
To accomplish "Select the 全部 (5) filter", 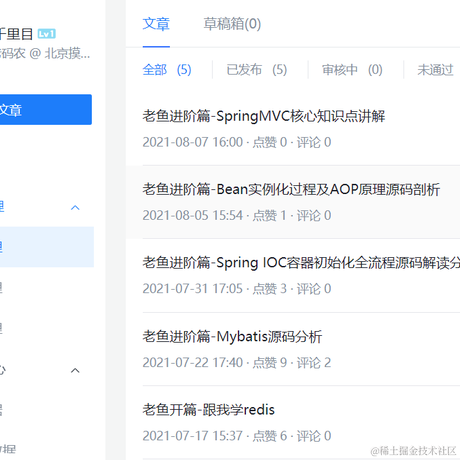I will (x=167, y=70).
